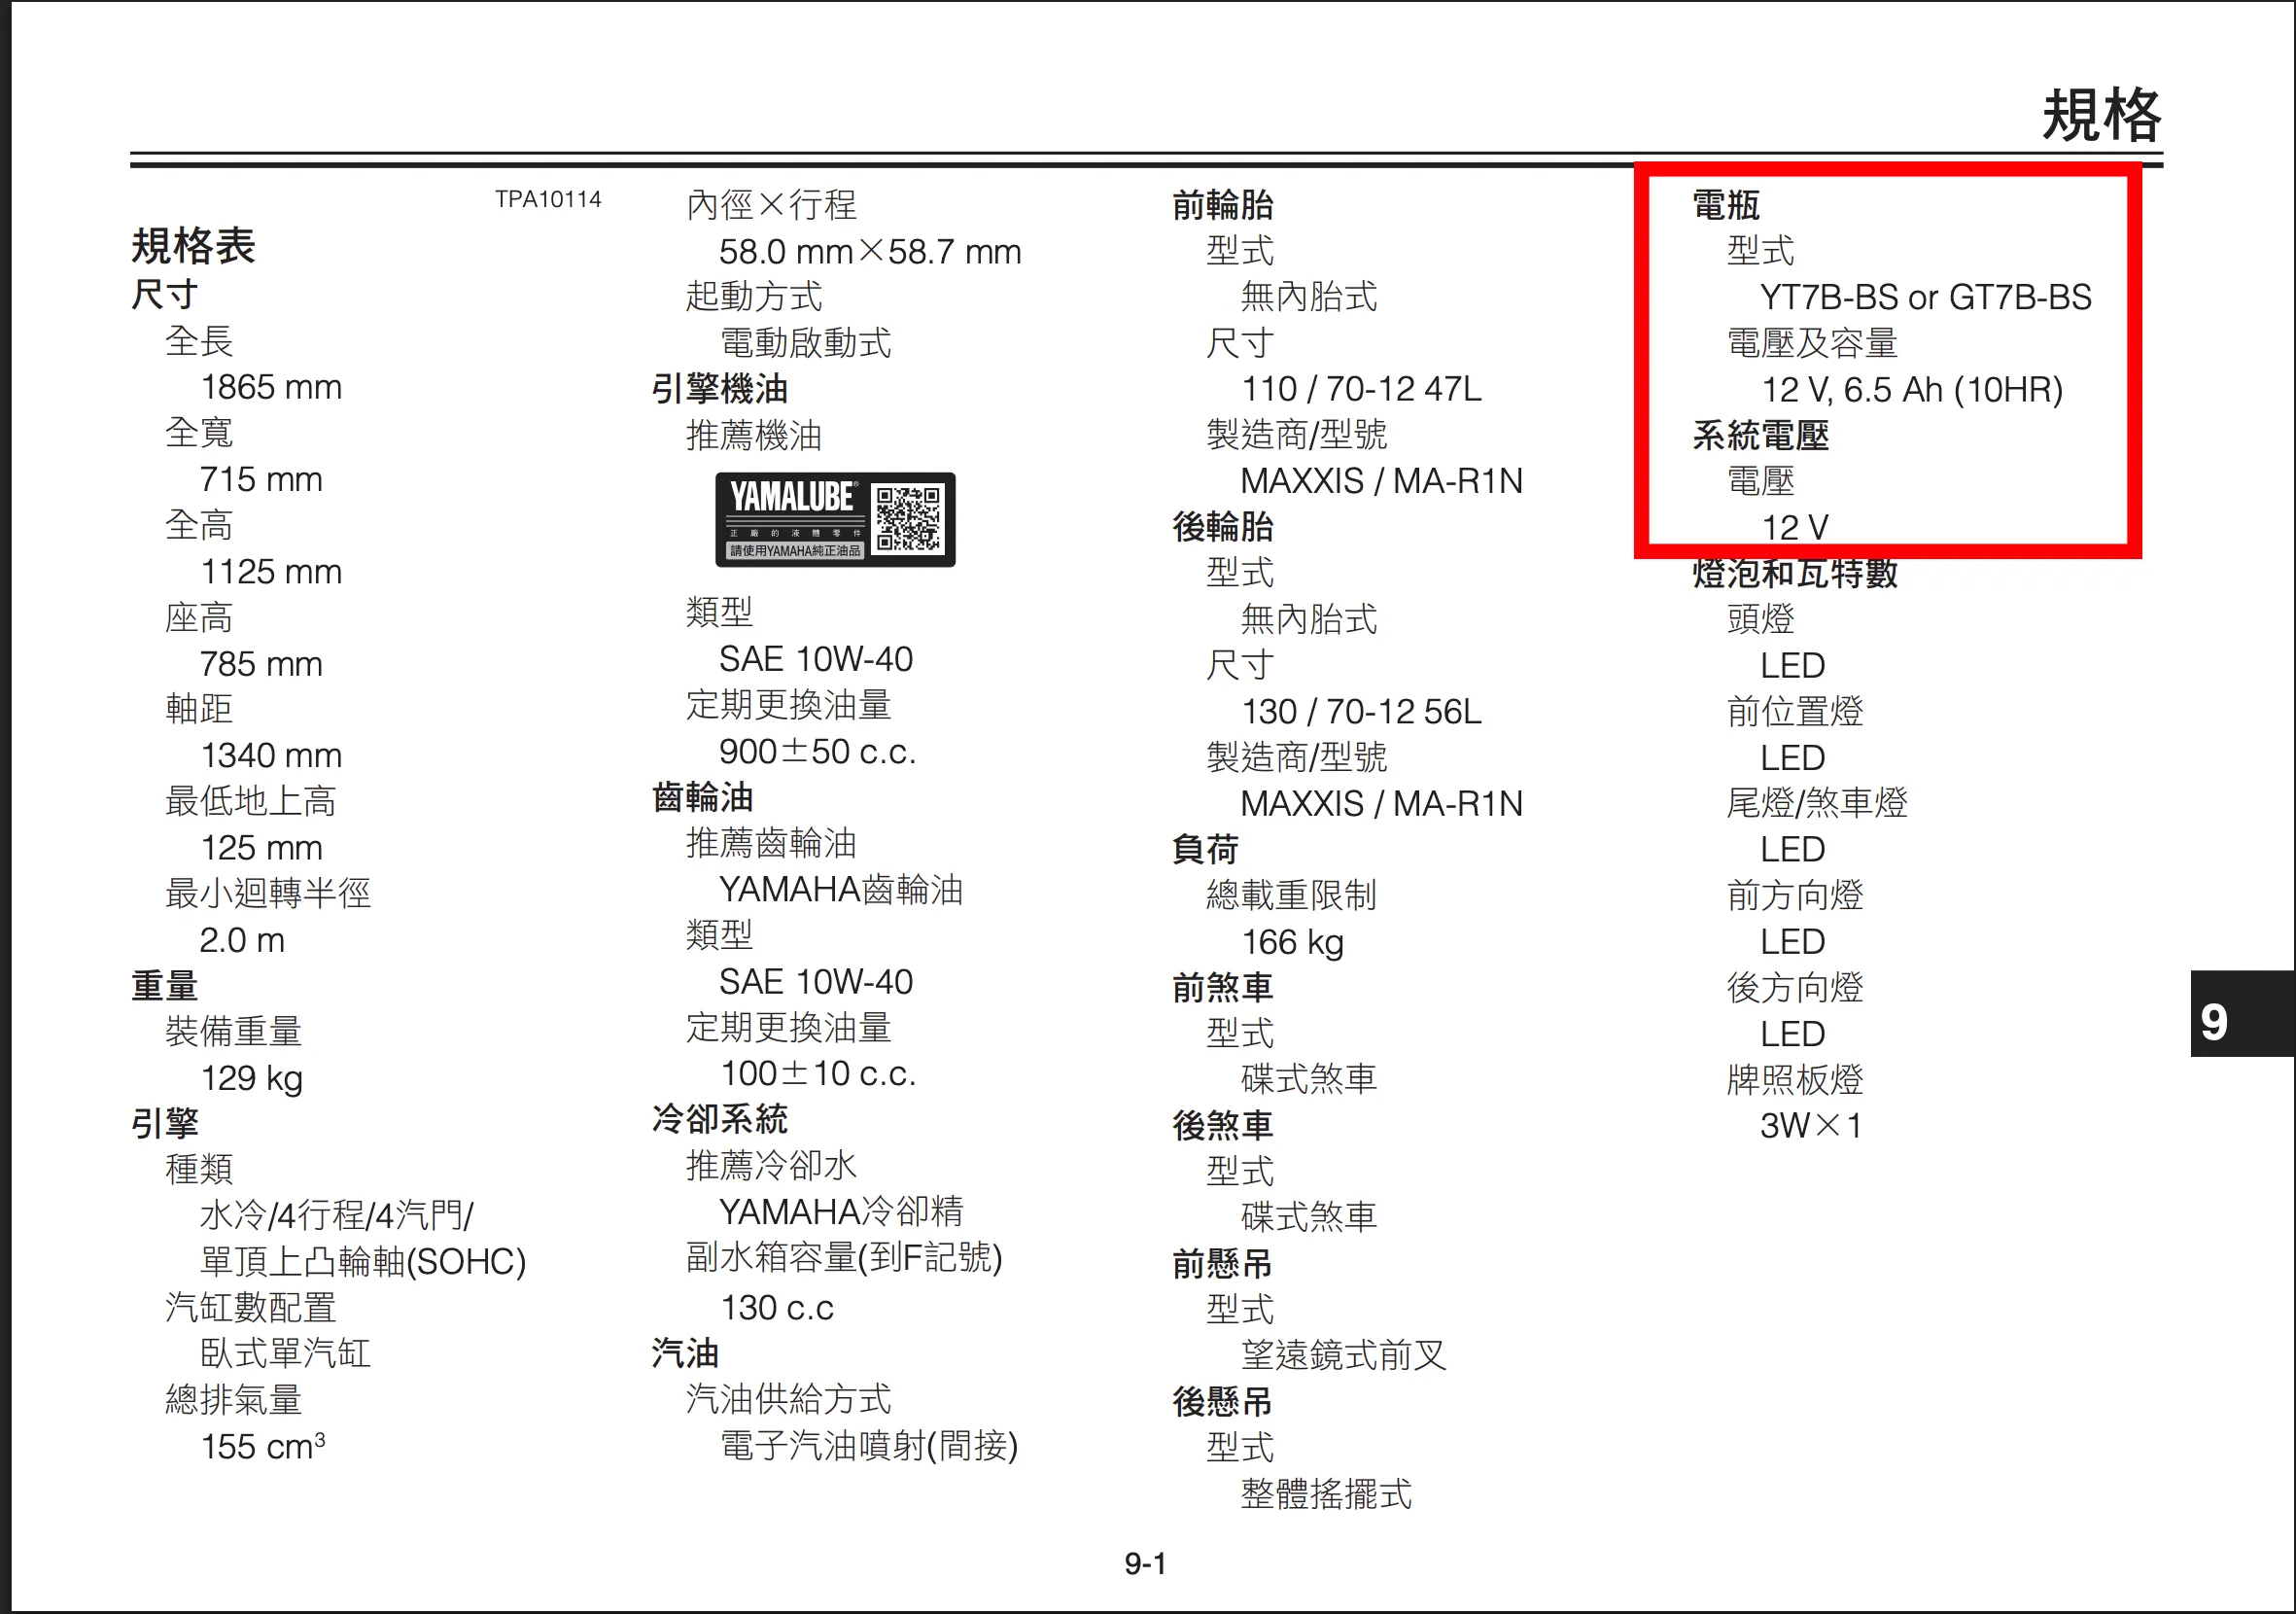Click the 155 cm³ displacement value
Screen dimensions: 2296x1614
pos(263,1446)
